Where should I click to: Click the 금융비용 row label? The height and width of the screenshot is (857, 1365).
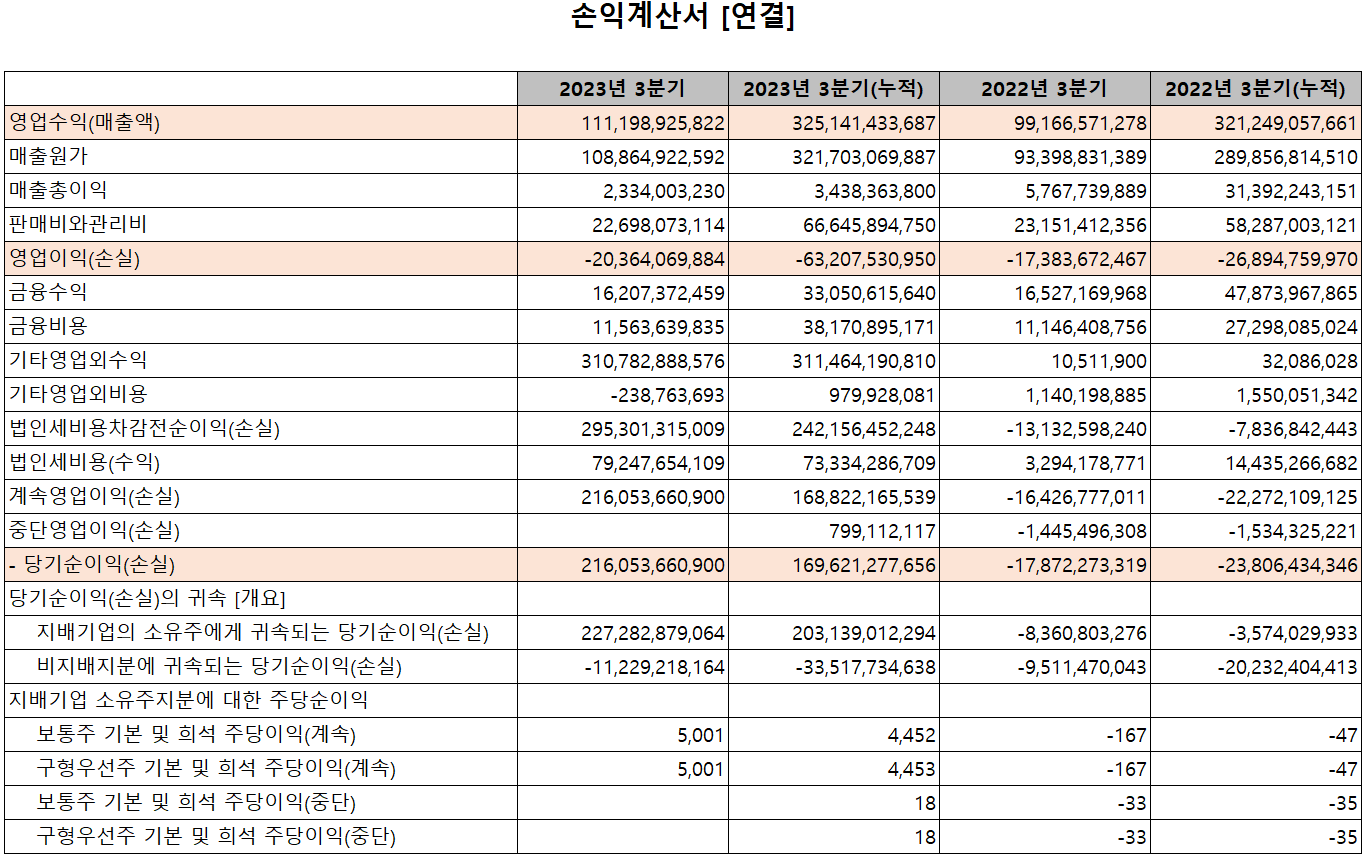click(x=48, y=327)
